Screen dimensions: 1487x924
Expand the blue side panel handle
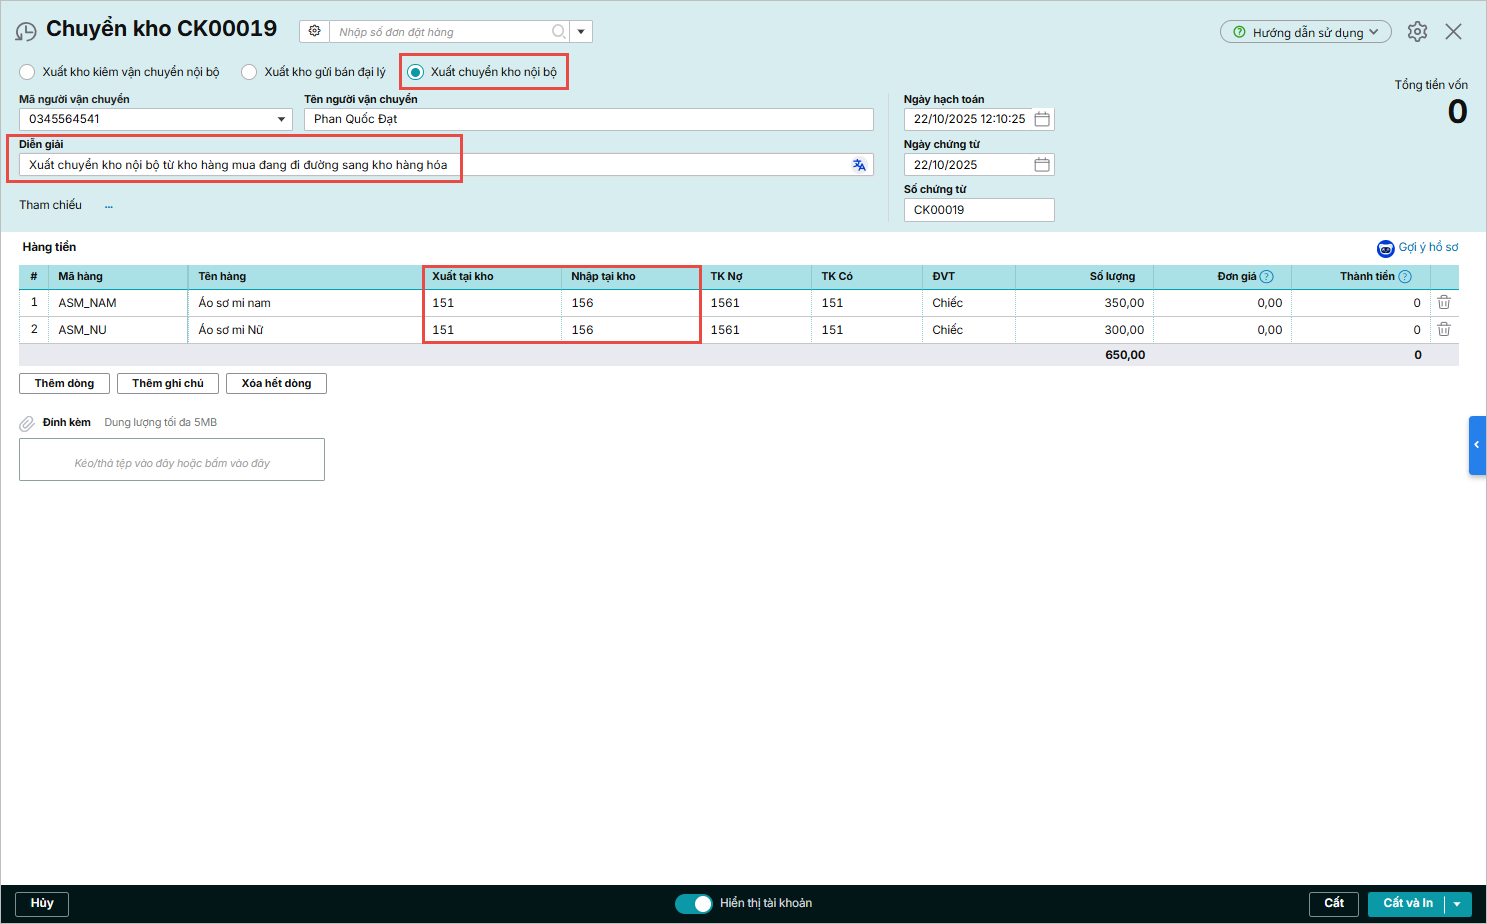point(1477,445)
